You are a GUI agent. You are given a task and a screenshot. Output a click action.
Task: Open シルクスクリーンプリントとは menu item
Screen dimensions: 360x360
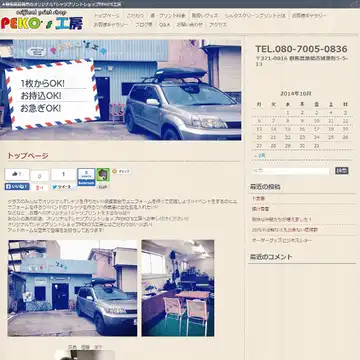255,16
